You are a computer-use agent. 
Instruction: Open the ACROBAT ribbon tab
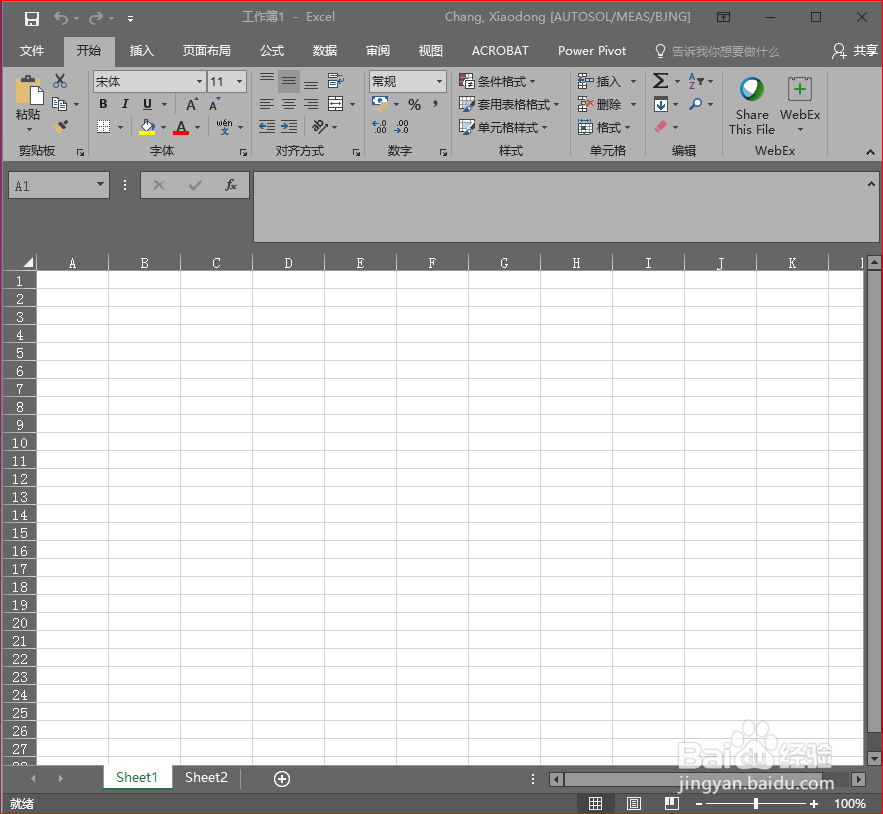click(x=500, y=50)
